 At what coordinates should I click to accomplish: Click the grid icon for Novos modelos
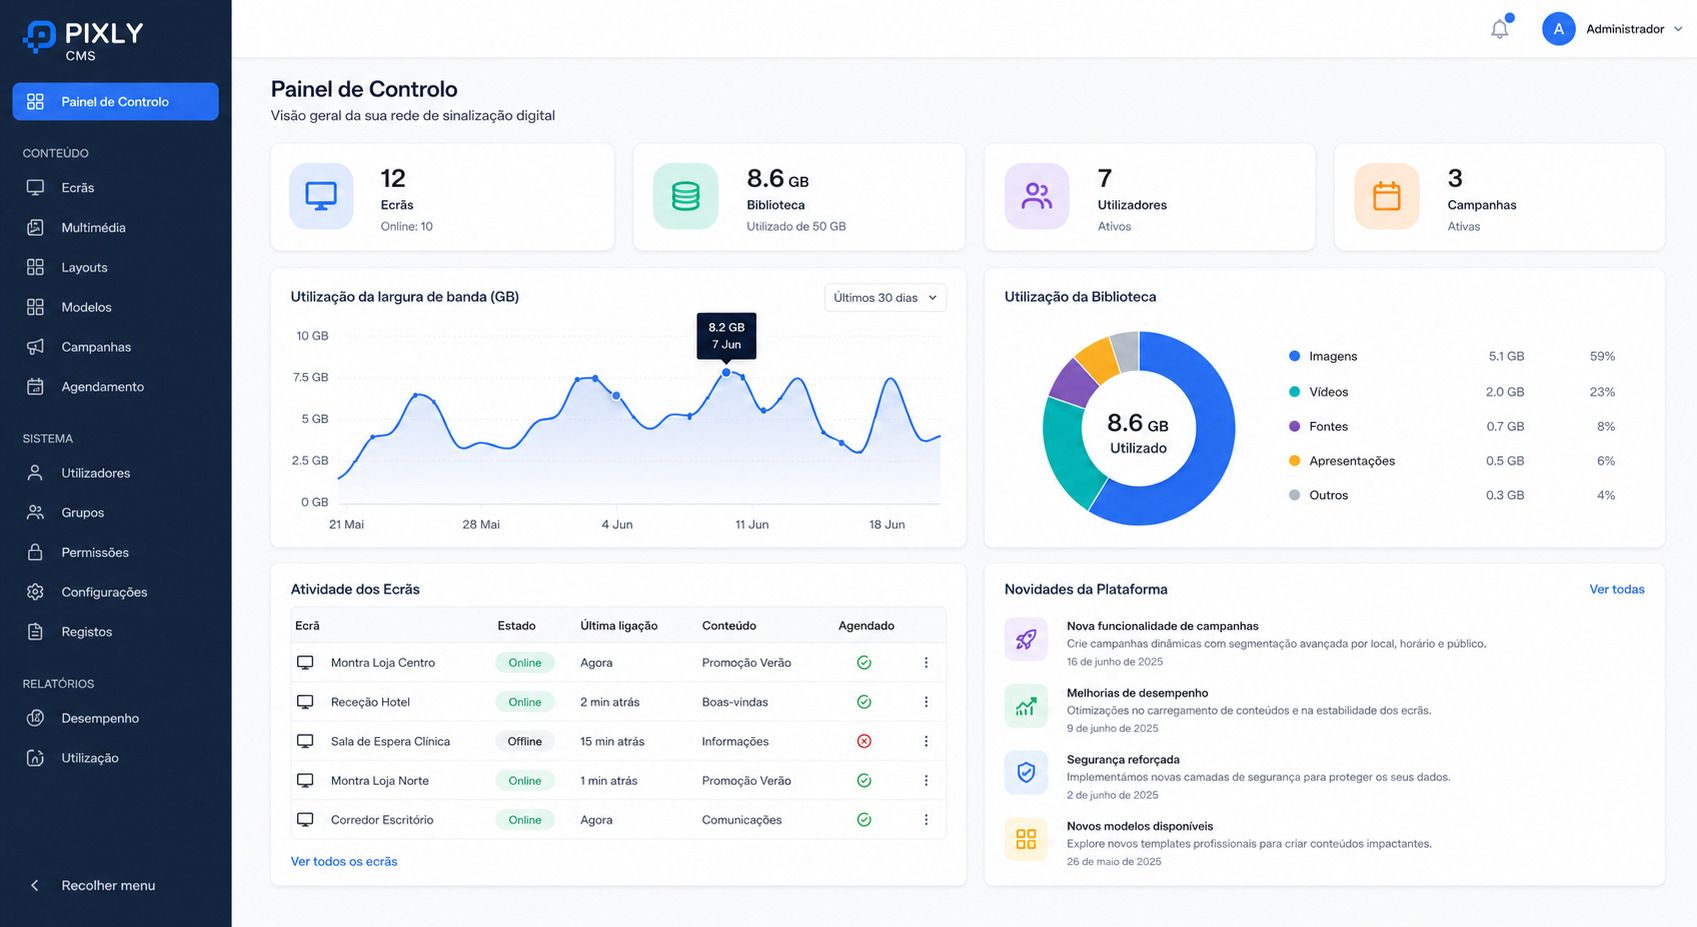point(1026,839)
